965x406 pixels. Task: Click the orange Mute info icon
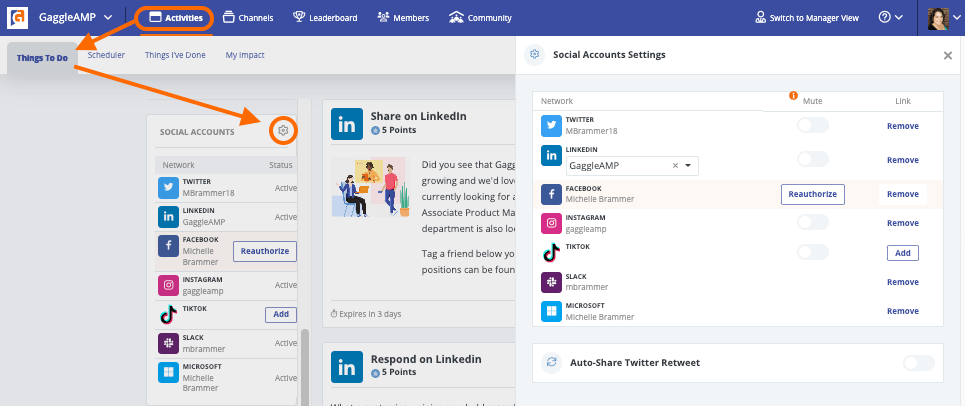pyautogui.click(x=793, y=96)
